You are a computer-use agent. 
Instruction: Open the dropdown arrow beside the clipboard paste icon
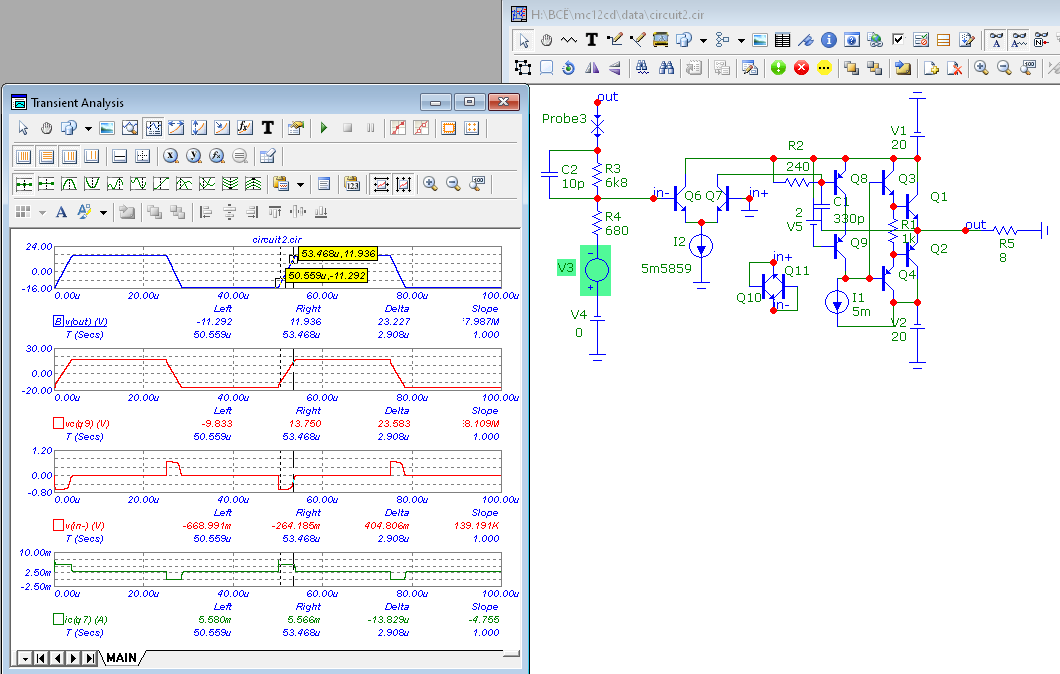coord(300,184)
